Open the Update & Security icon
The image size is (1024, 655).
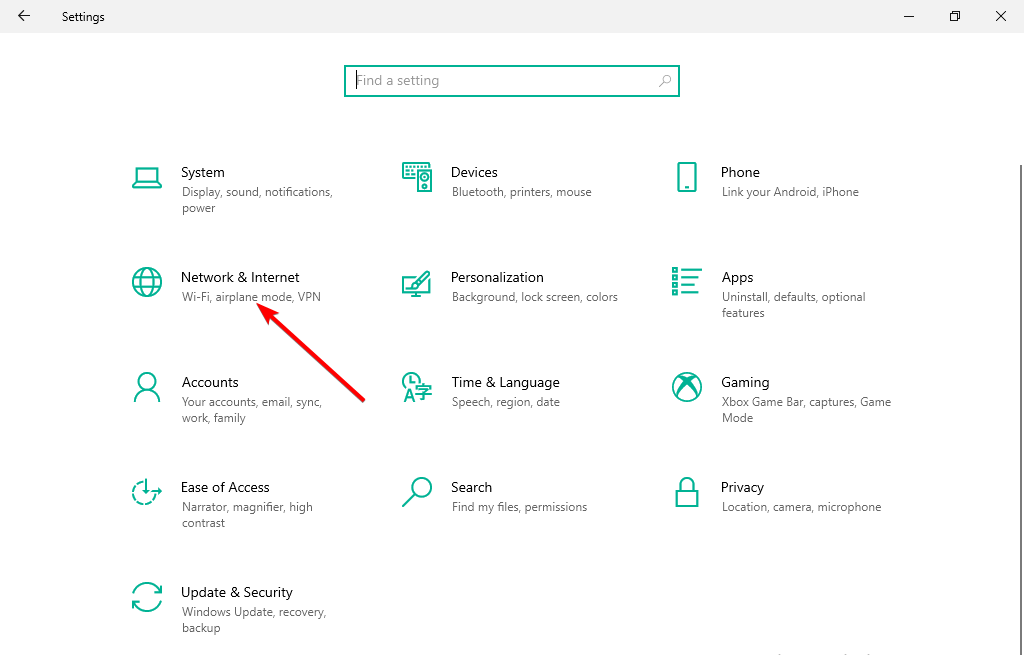[x=146, y=597]
